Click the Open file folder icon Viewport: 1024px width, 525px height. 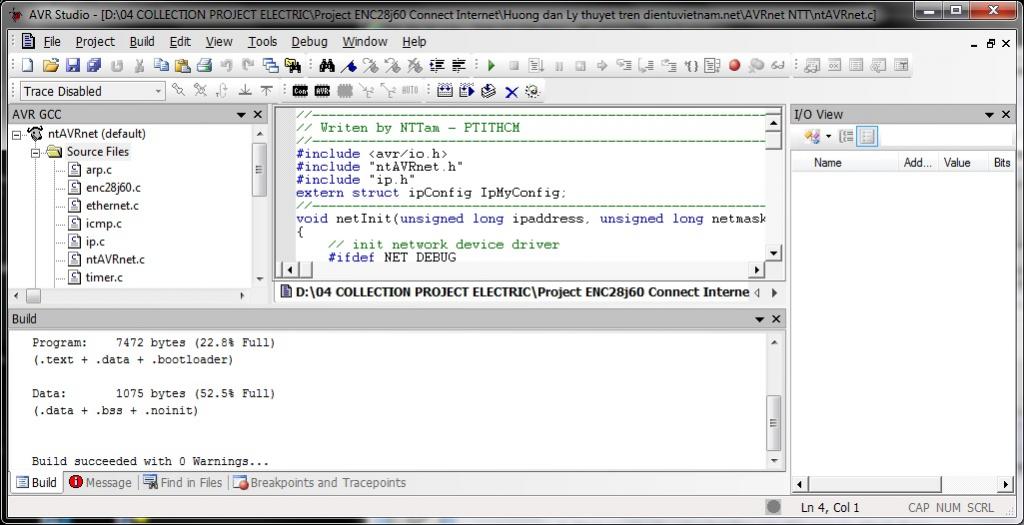pyautogui.click(x=50, y=66)
